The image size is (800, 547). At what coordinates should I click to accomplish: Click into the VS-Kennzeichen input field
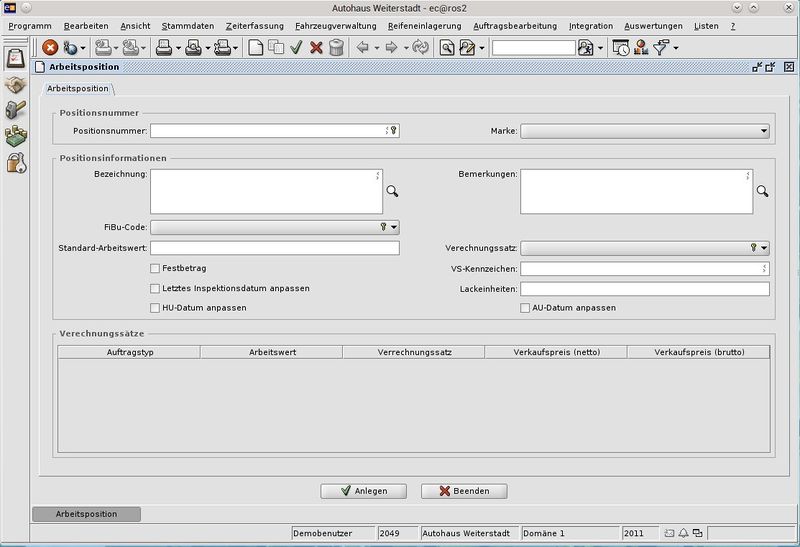click(x=645, y=268)
